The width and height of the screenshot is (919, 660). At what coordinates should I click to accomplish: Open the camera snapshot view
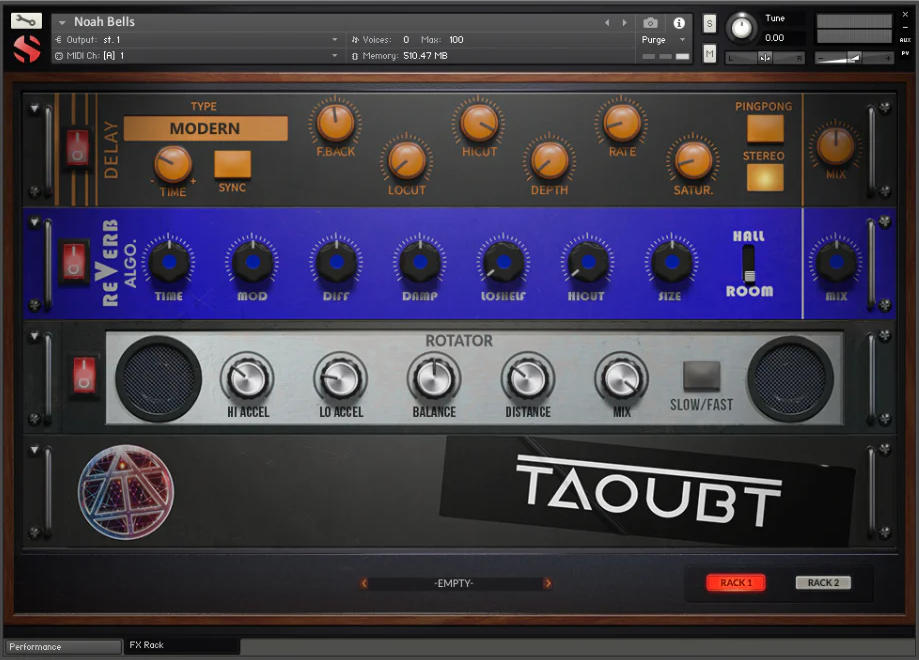click(x=650, y=23)
